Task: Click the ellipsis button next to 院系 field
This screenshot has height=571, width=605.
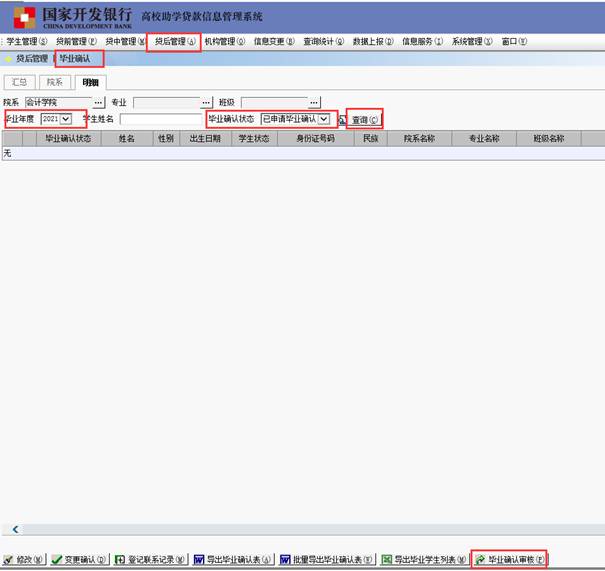Action: (98, 102)
